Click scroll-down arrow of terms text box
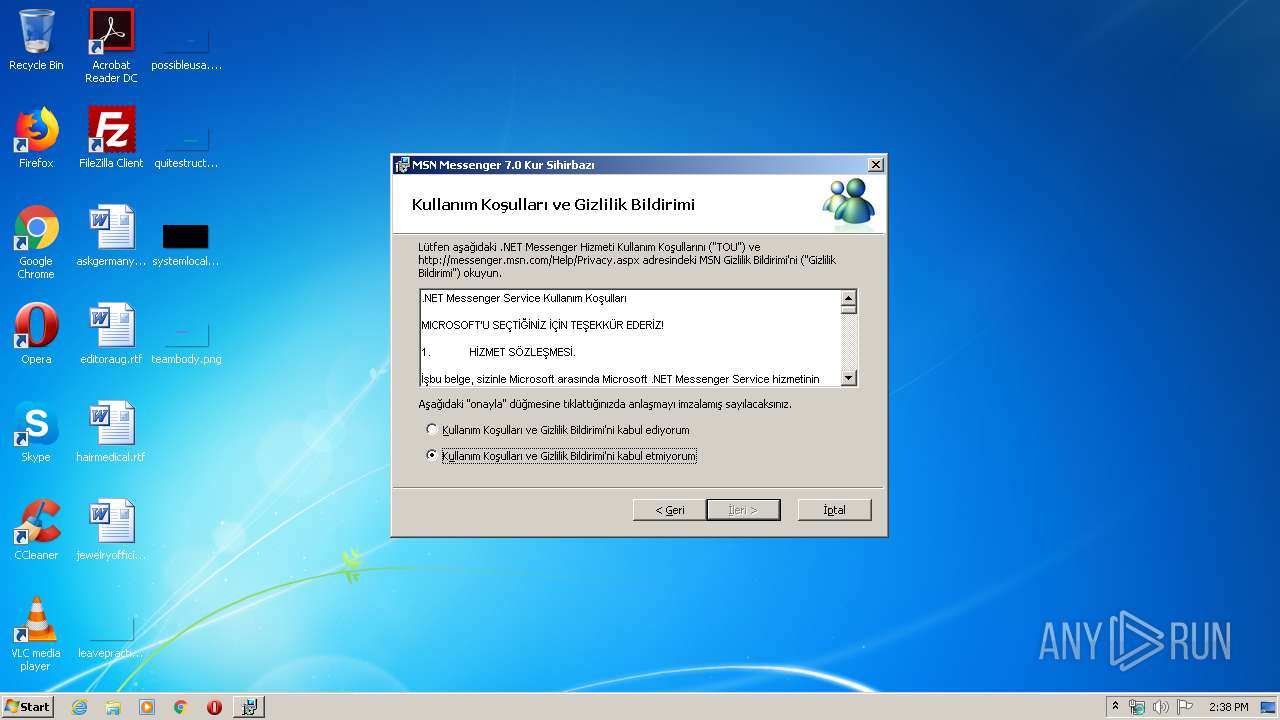 849,378
